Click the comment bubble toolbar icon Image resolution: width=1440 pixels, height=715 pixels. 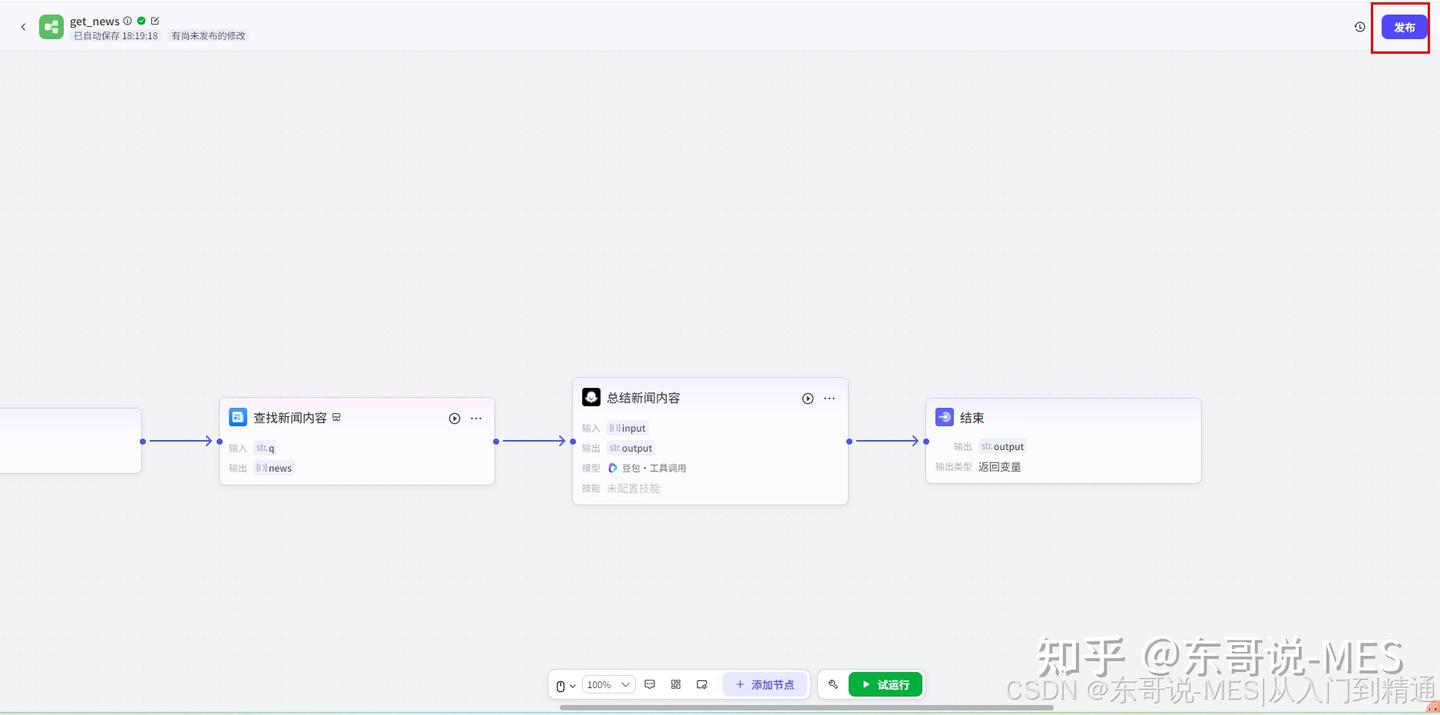click(650, 685)
